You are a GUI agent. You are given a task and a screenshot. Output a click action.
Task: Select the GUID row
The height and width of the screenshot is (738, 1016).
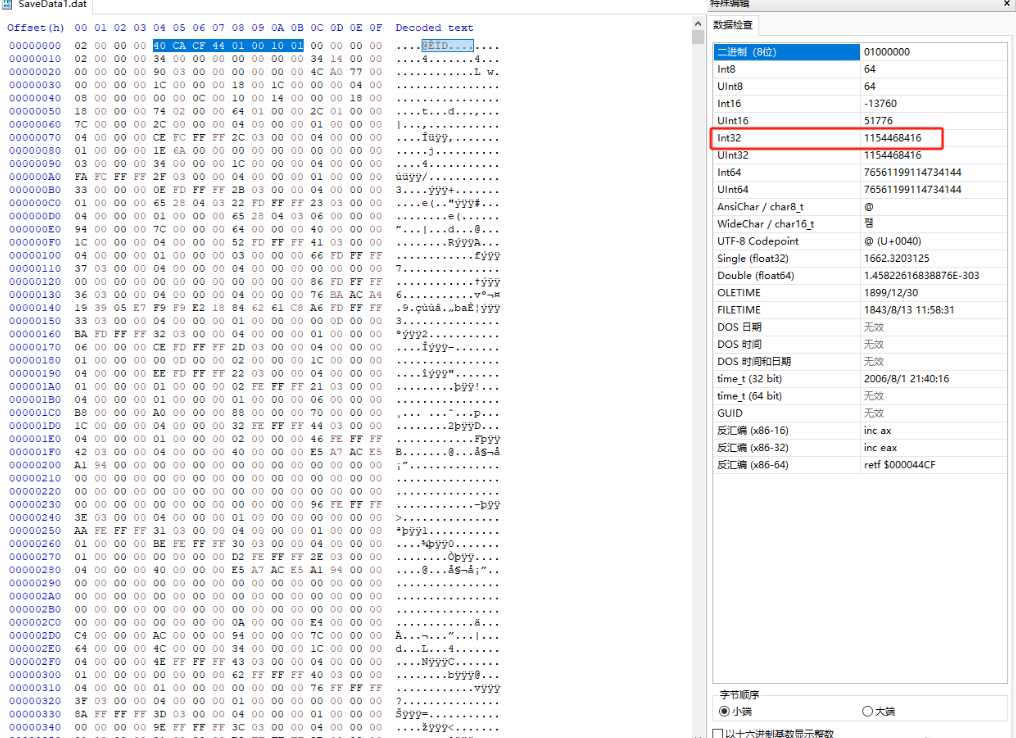(860, 413)
